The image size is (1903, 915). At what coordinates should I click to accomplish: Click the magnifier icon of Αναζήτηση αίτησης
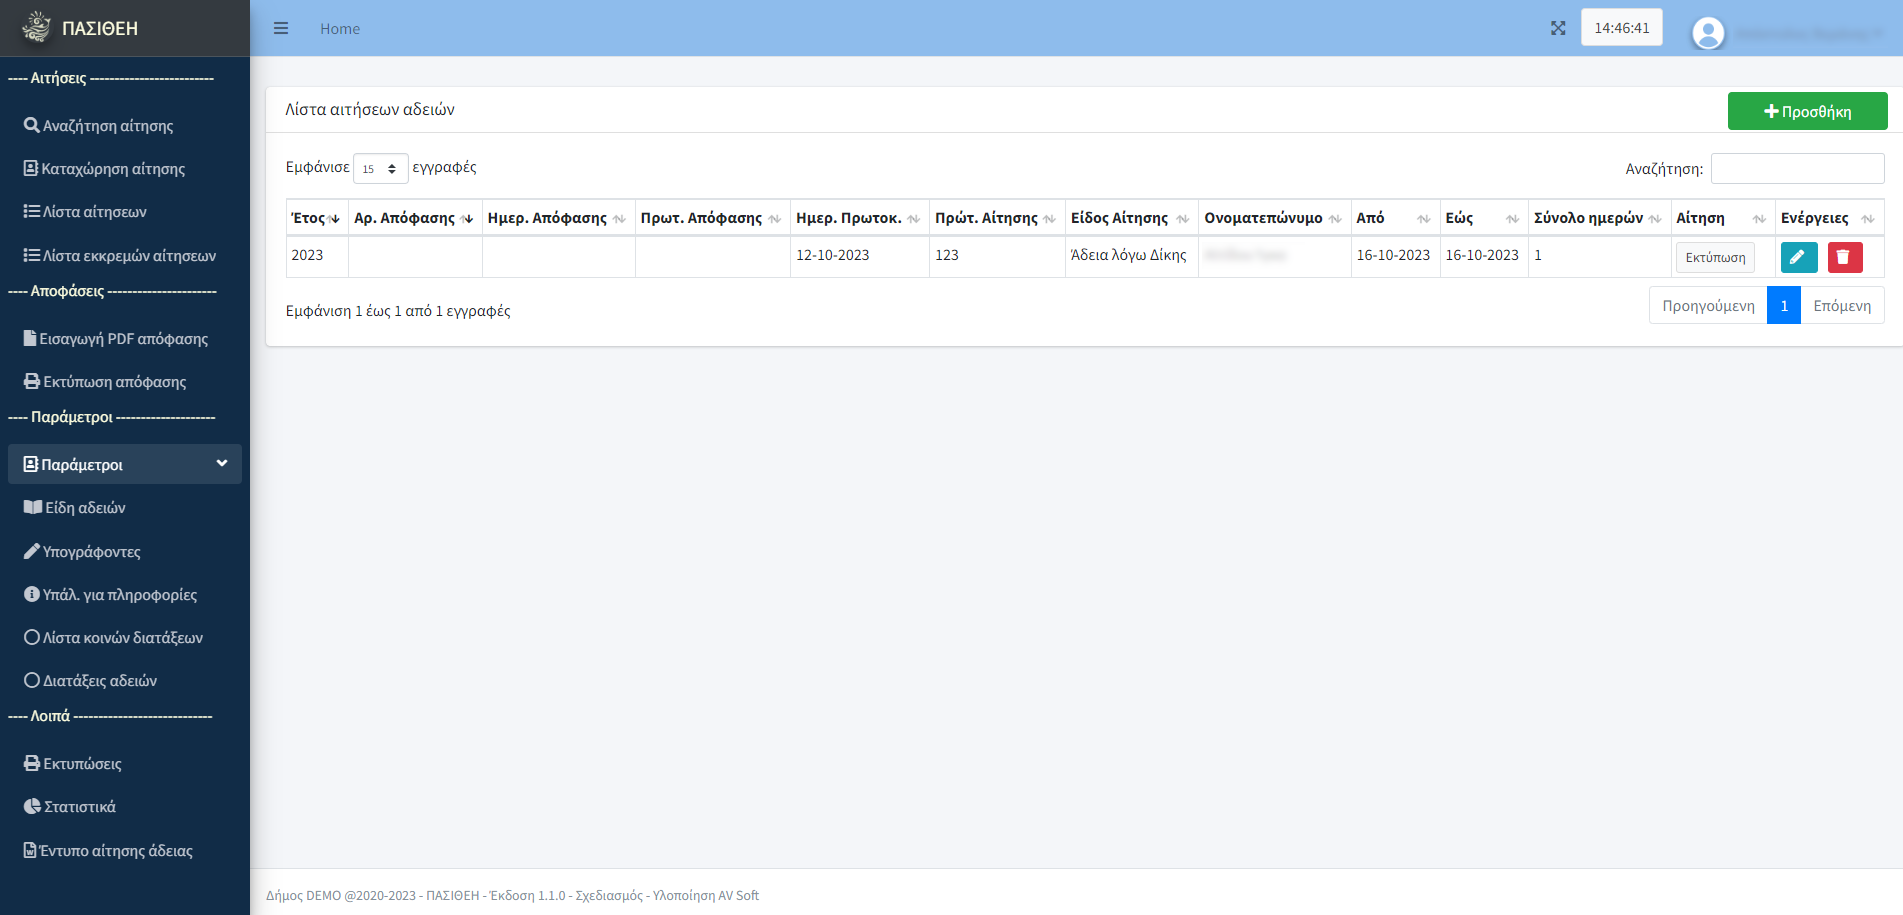tap(32, 125)
